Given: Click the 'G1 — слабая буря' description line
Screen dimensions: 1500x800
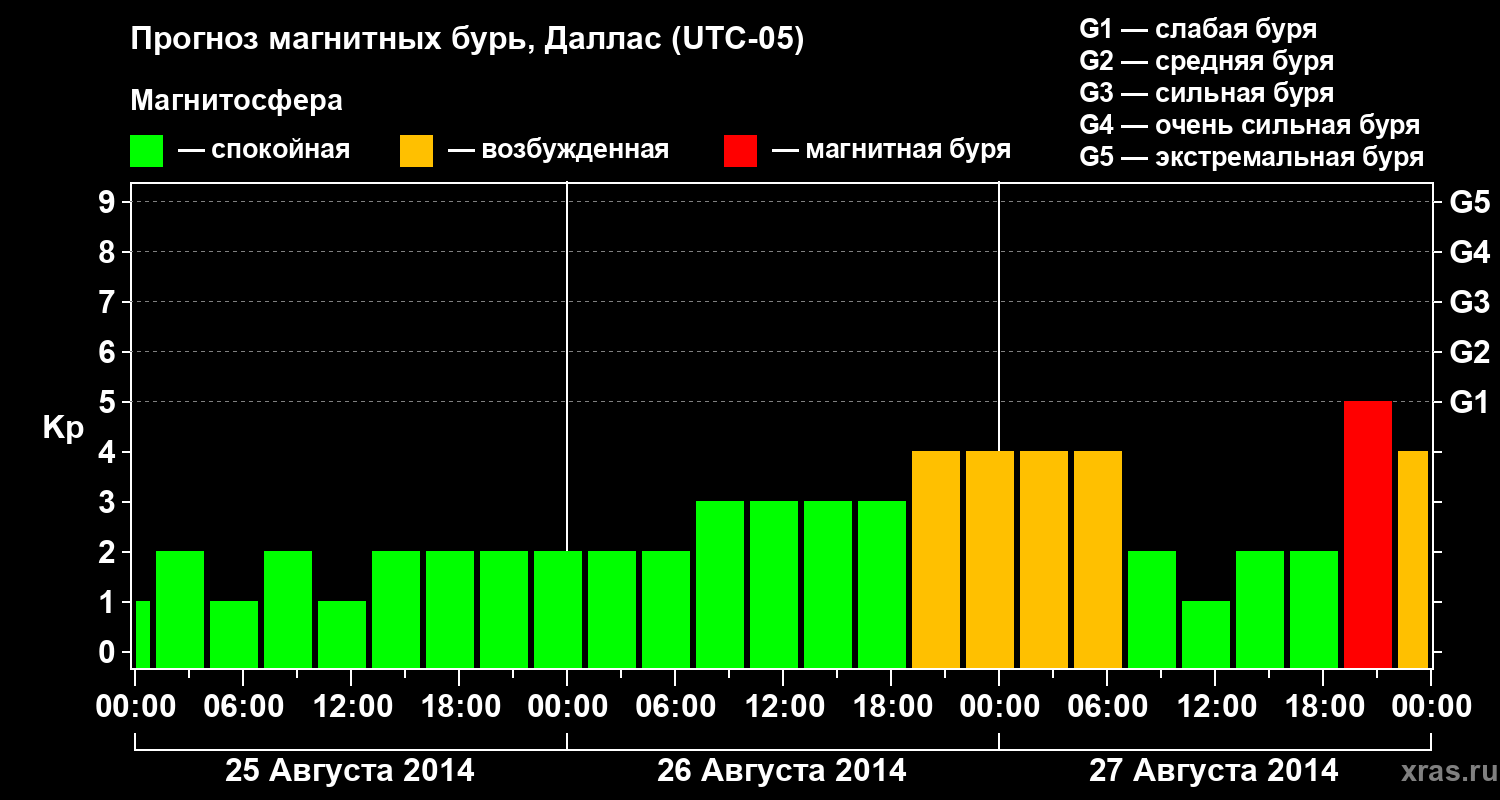Looking at the screenshot, I should 1198,29.
